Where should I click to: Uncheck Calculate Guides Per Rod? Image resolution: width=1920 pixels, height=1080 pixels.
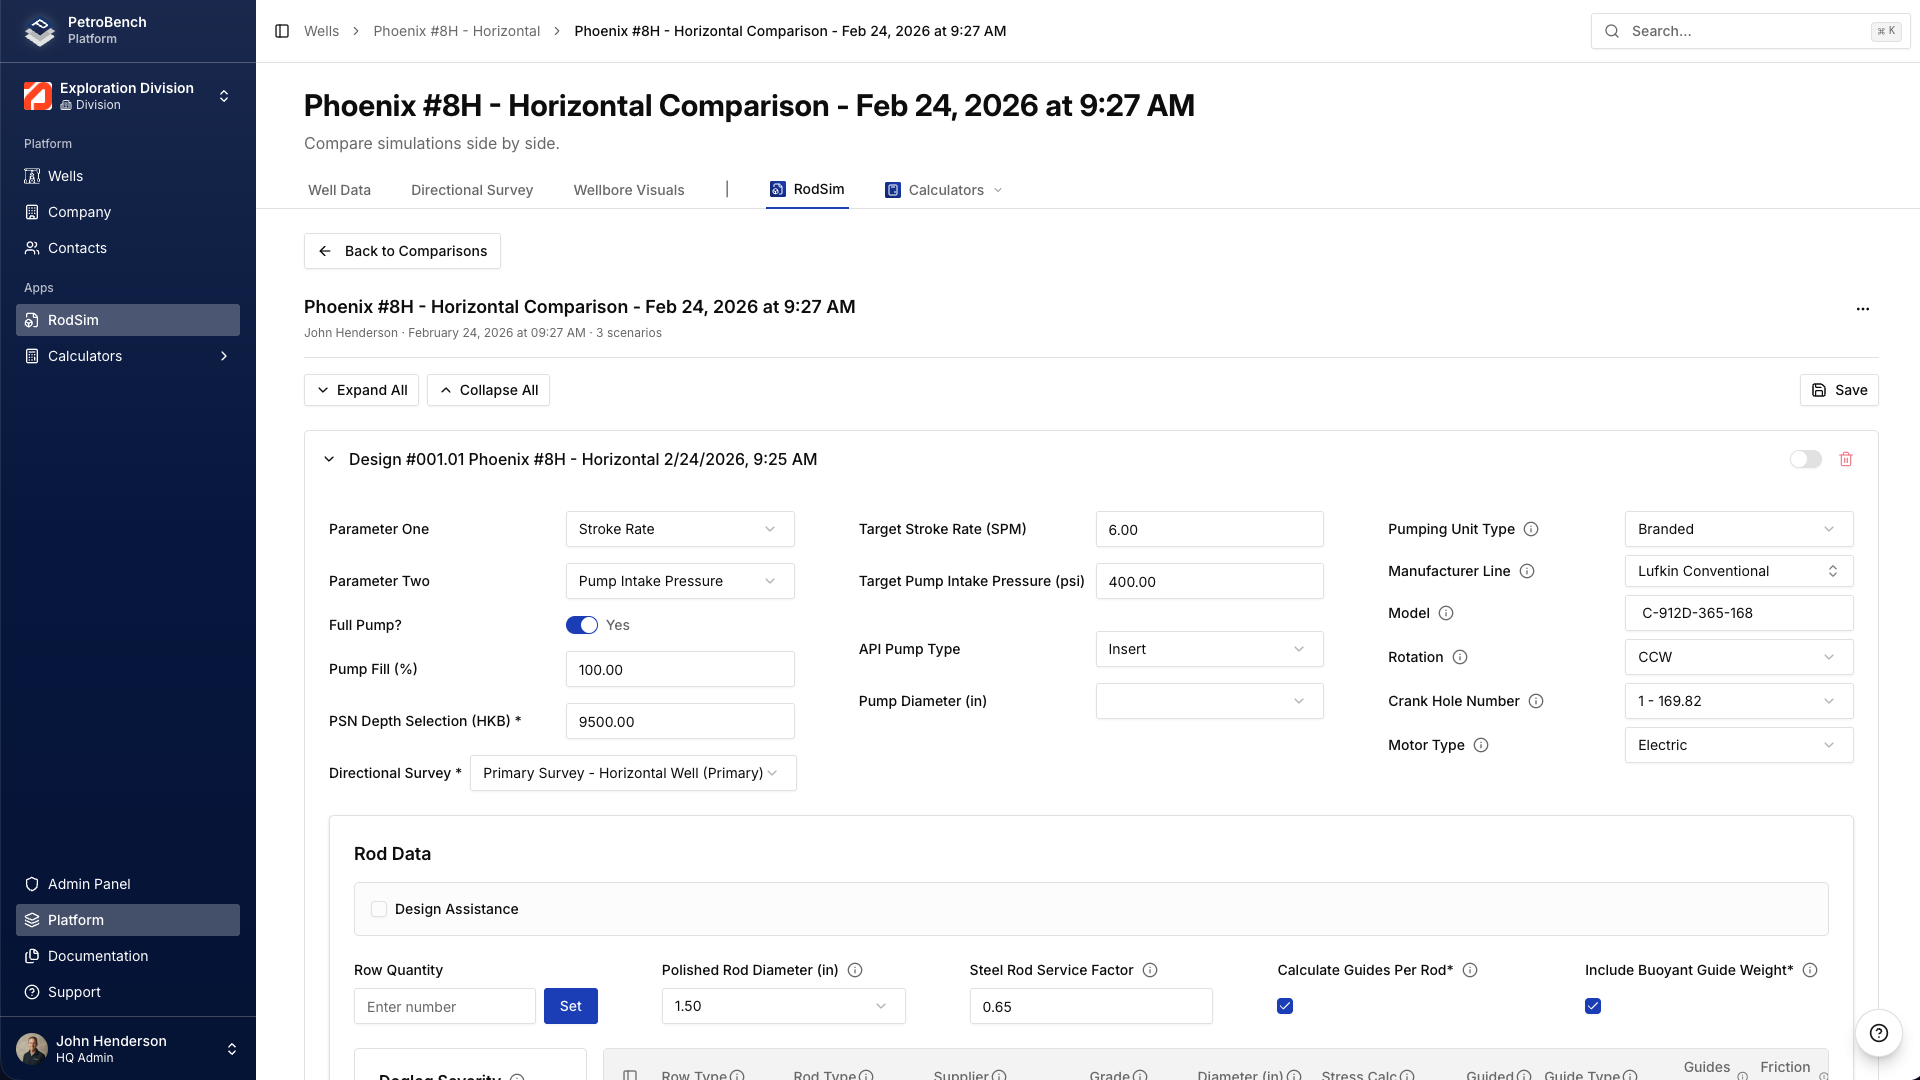pyautogui.click(x=1284, y=1006)
